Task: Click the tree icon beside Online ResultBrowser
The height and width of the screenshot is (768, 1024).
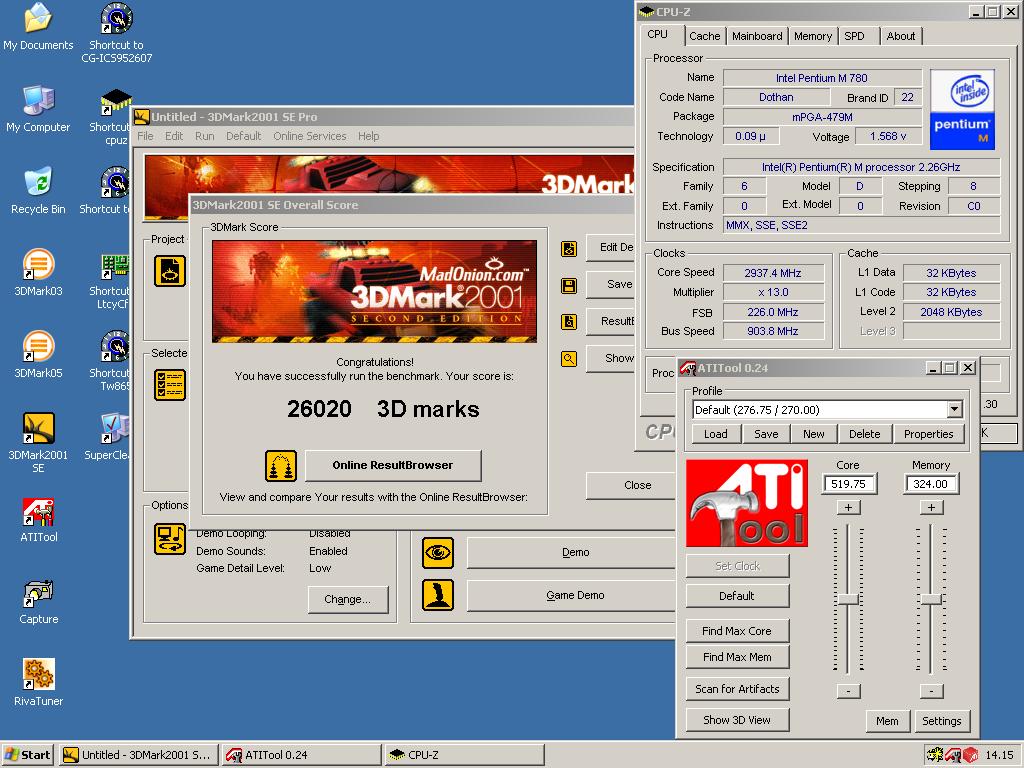Action: (281, 466)
